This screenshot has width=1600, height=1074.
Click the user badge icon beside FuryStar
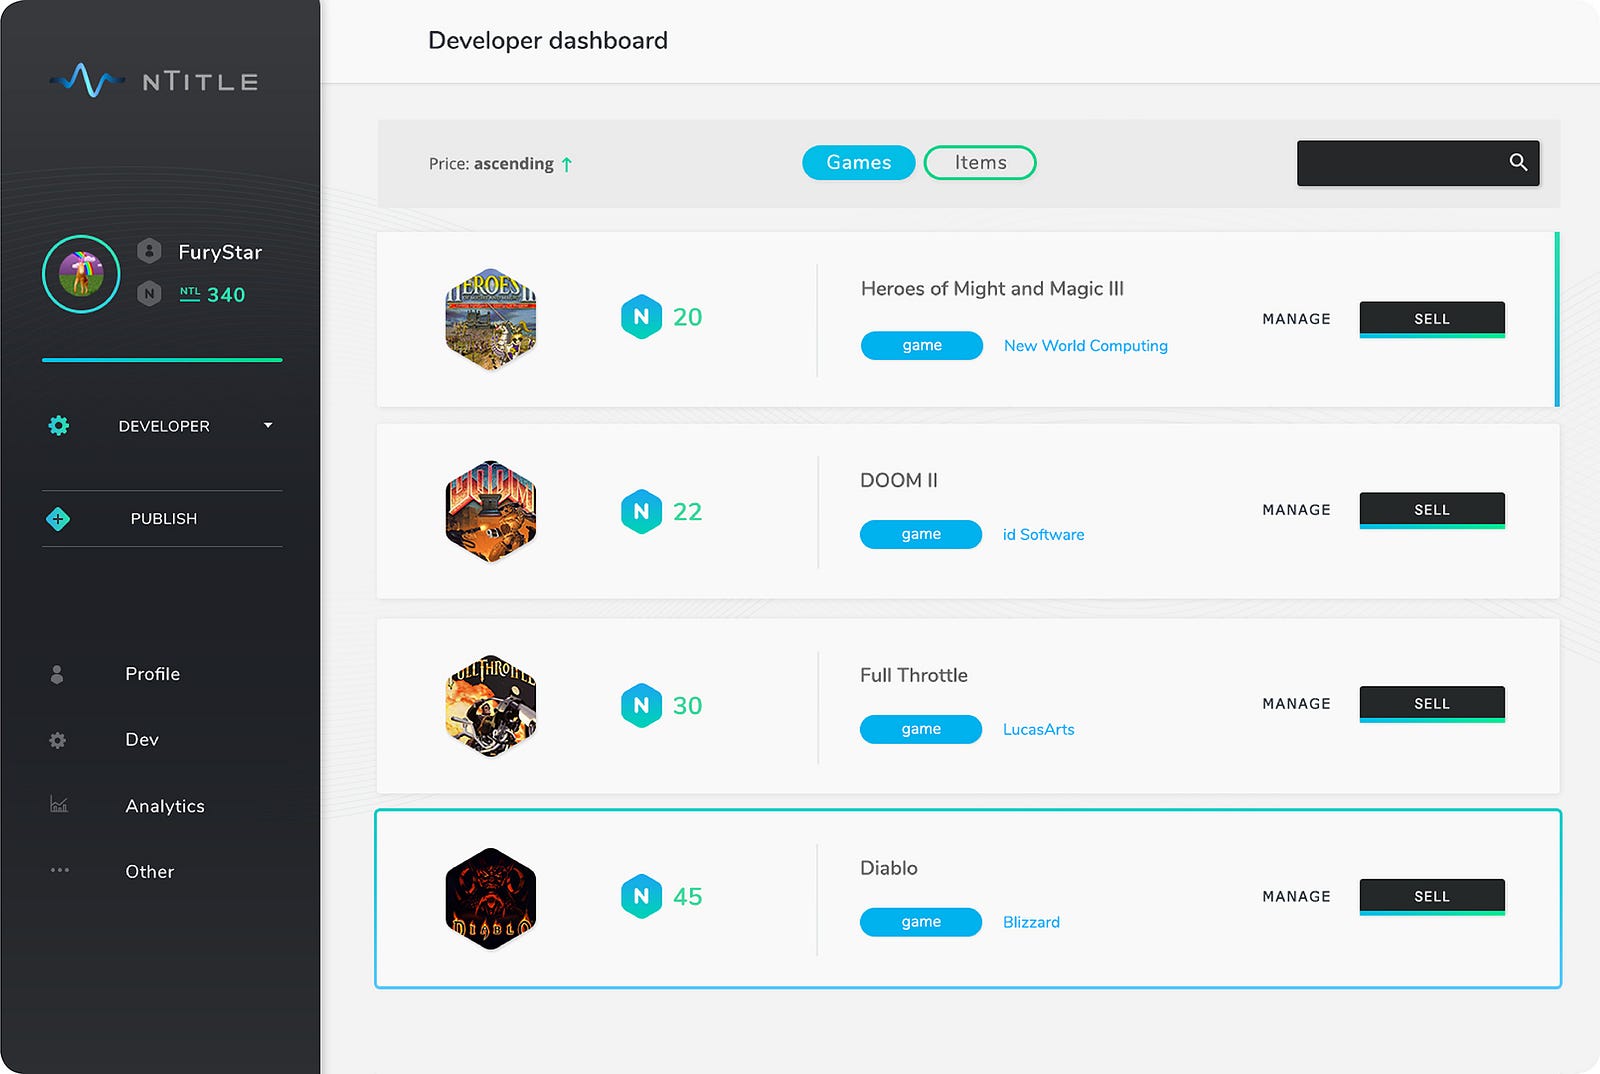coord(149,251)
